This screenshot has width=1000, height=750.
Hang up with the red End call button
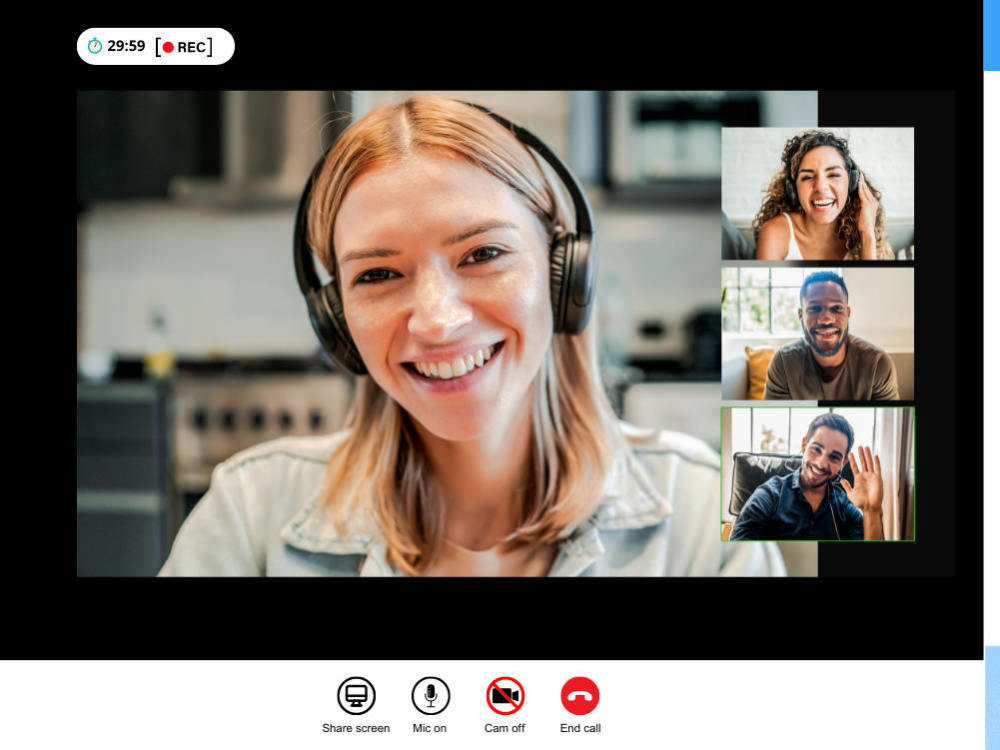[x=580, y=696]
